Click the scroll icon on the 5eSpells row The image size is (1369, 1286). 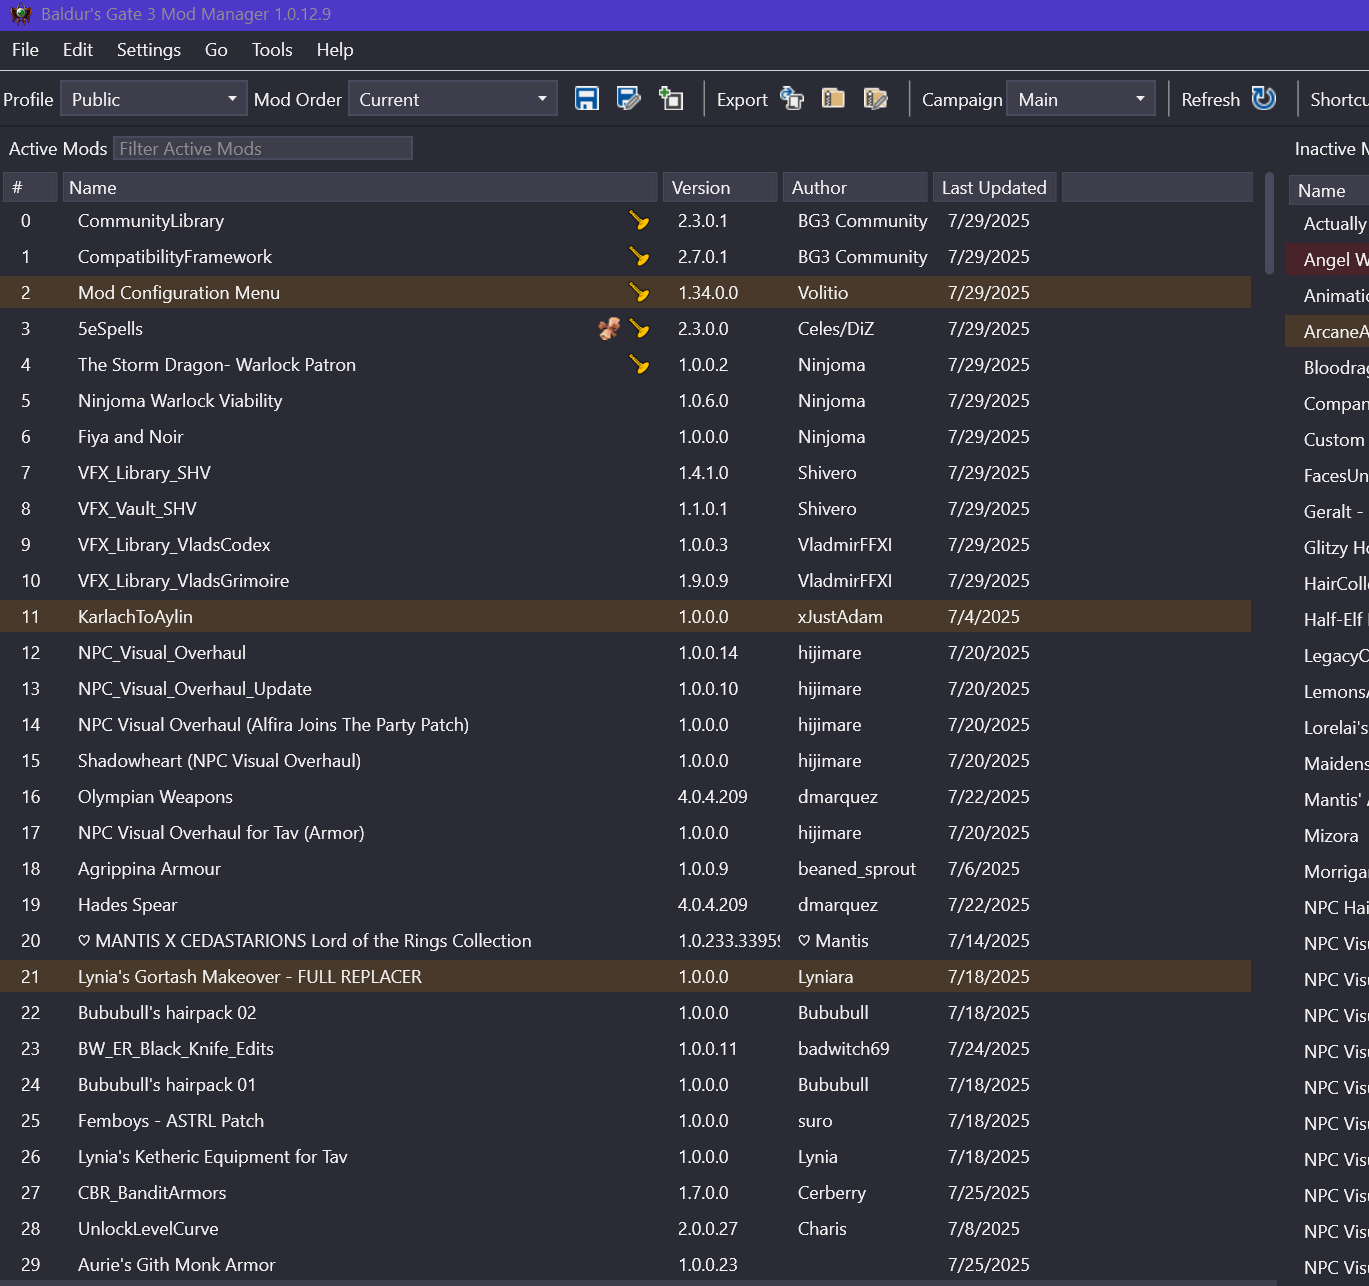pyautogui.click(x=608, y=329)
